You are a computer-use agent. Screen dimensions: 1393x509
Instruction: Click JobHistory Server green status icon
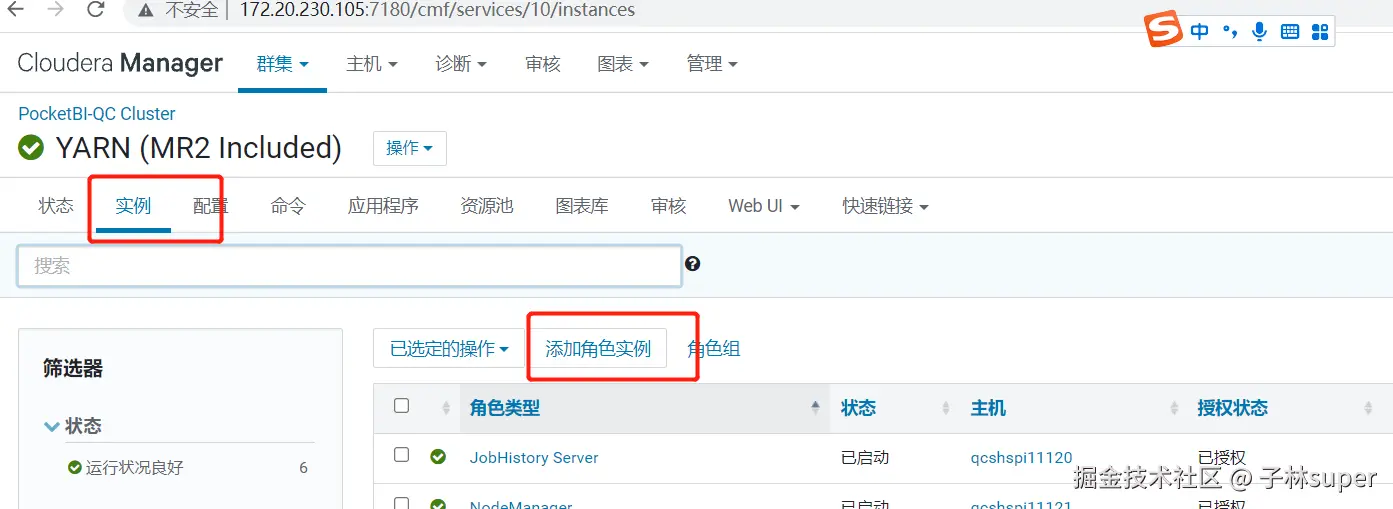click(x=438, y=457)
